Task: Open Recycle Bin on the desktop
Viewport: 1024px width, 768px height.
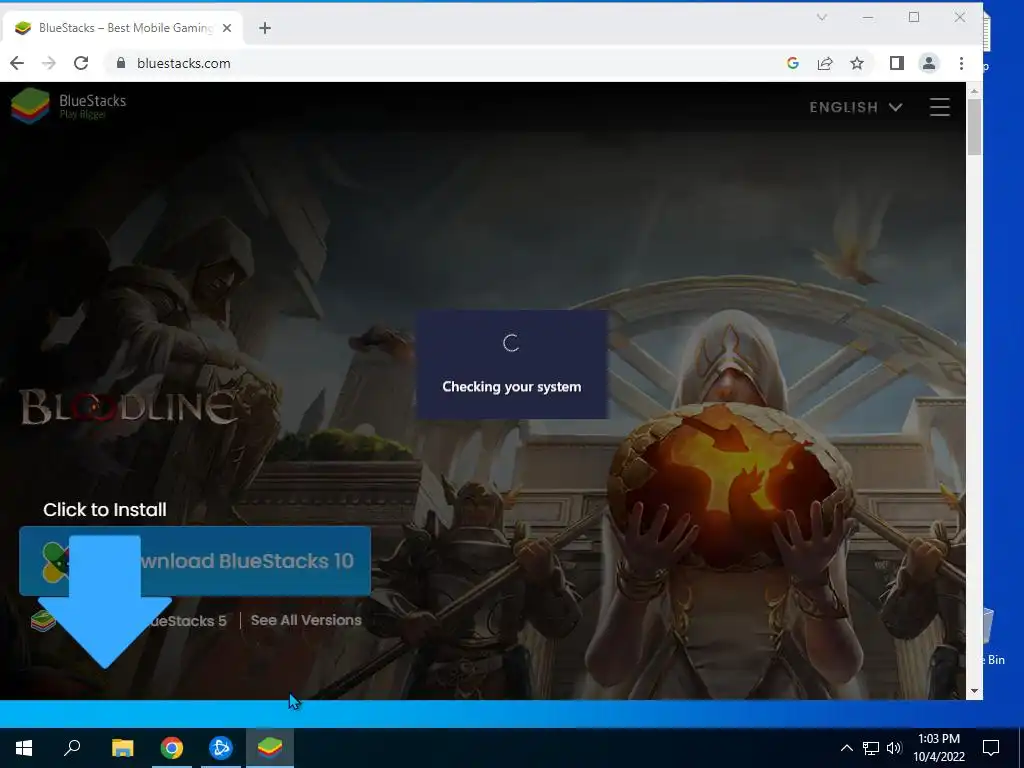Action: click(994, 637)
